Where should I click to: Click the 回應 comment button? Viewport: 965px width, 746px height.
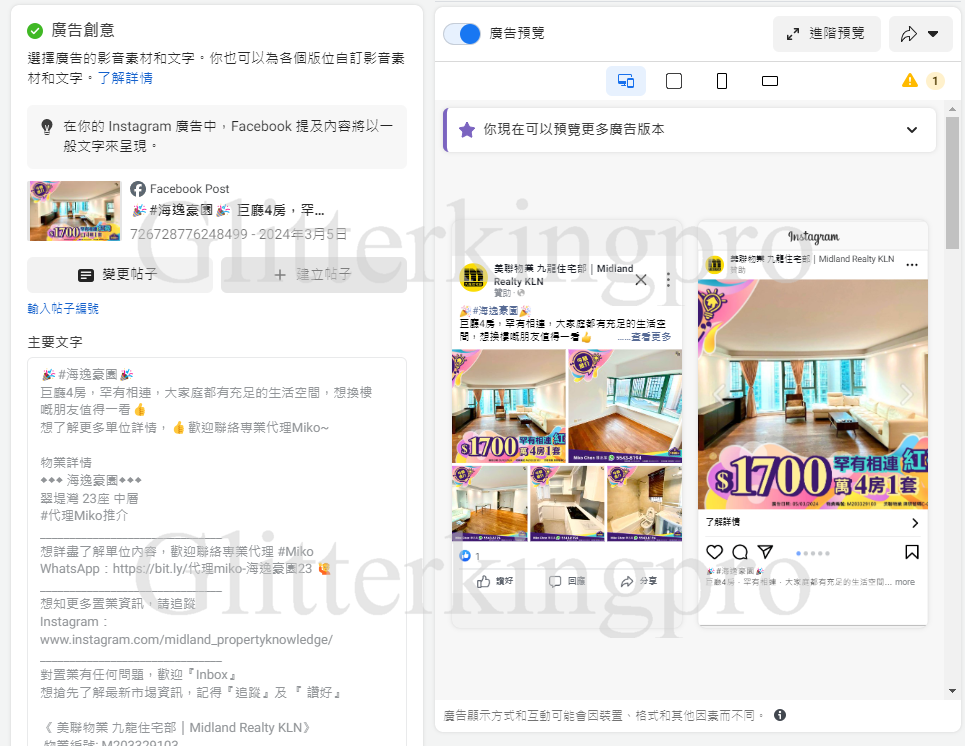[x=567, y=581]
